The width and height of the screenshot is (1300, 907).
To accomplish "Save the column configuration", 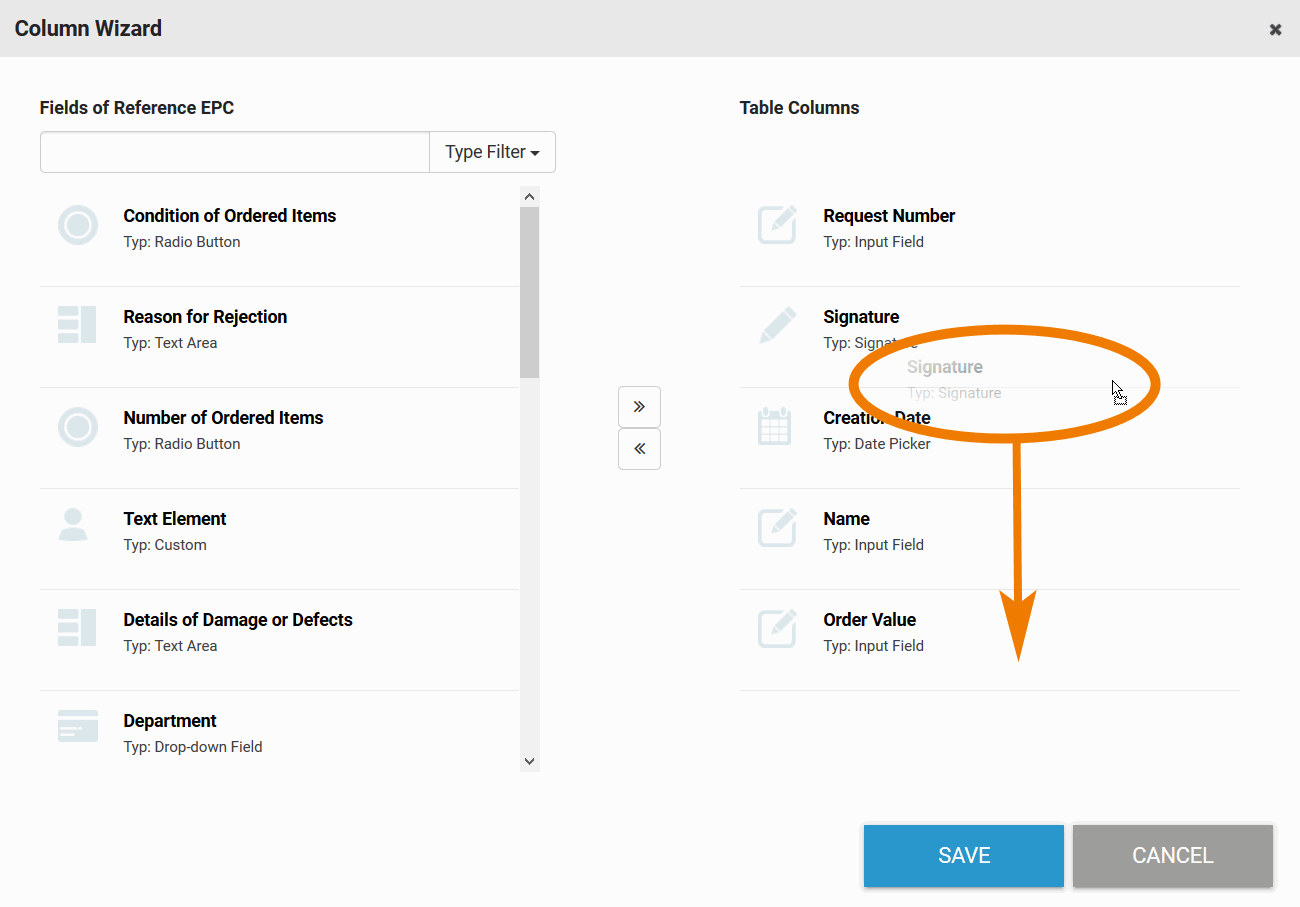I will [x=963, y=856].
